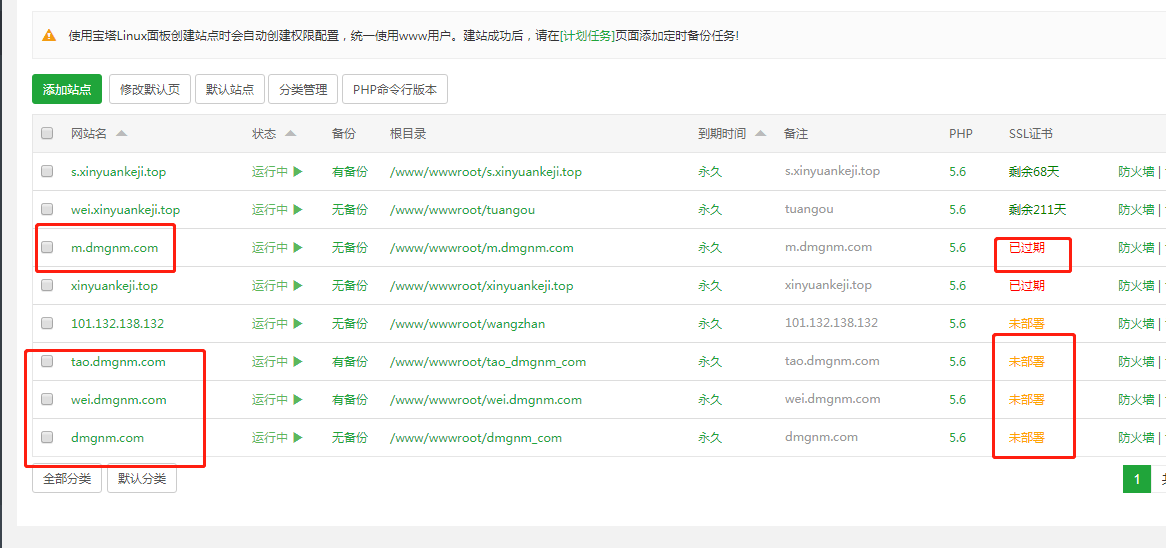Check the s.xinyuankeji.top row checkbox
Image resolution: width=1166 pixels, height=548 pixels.
point(47,171)
